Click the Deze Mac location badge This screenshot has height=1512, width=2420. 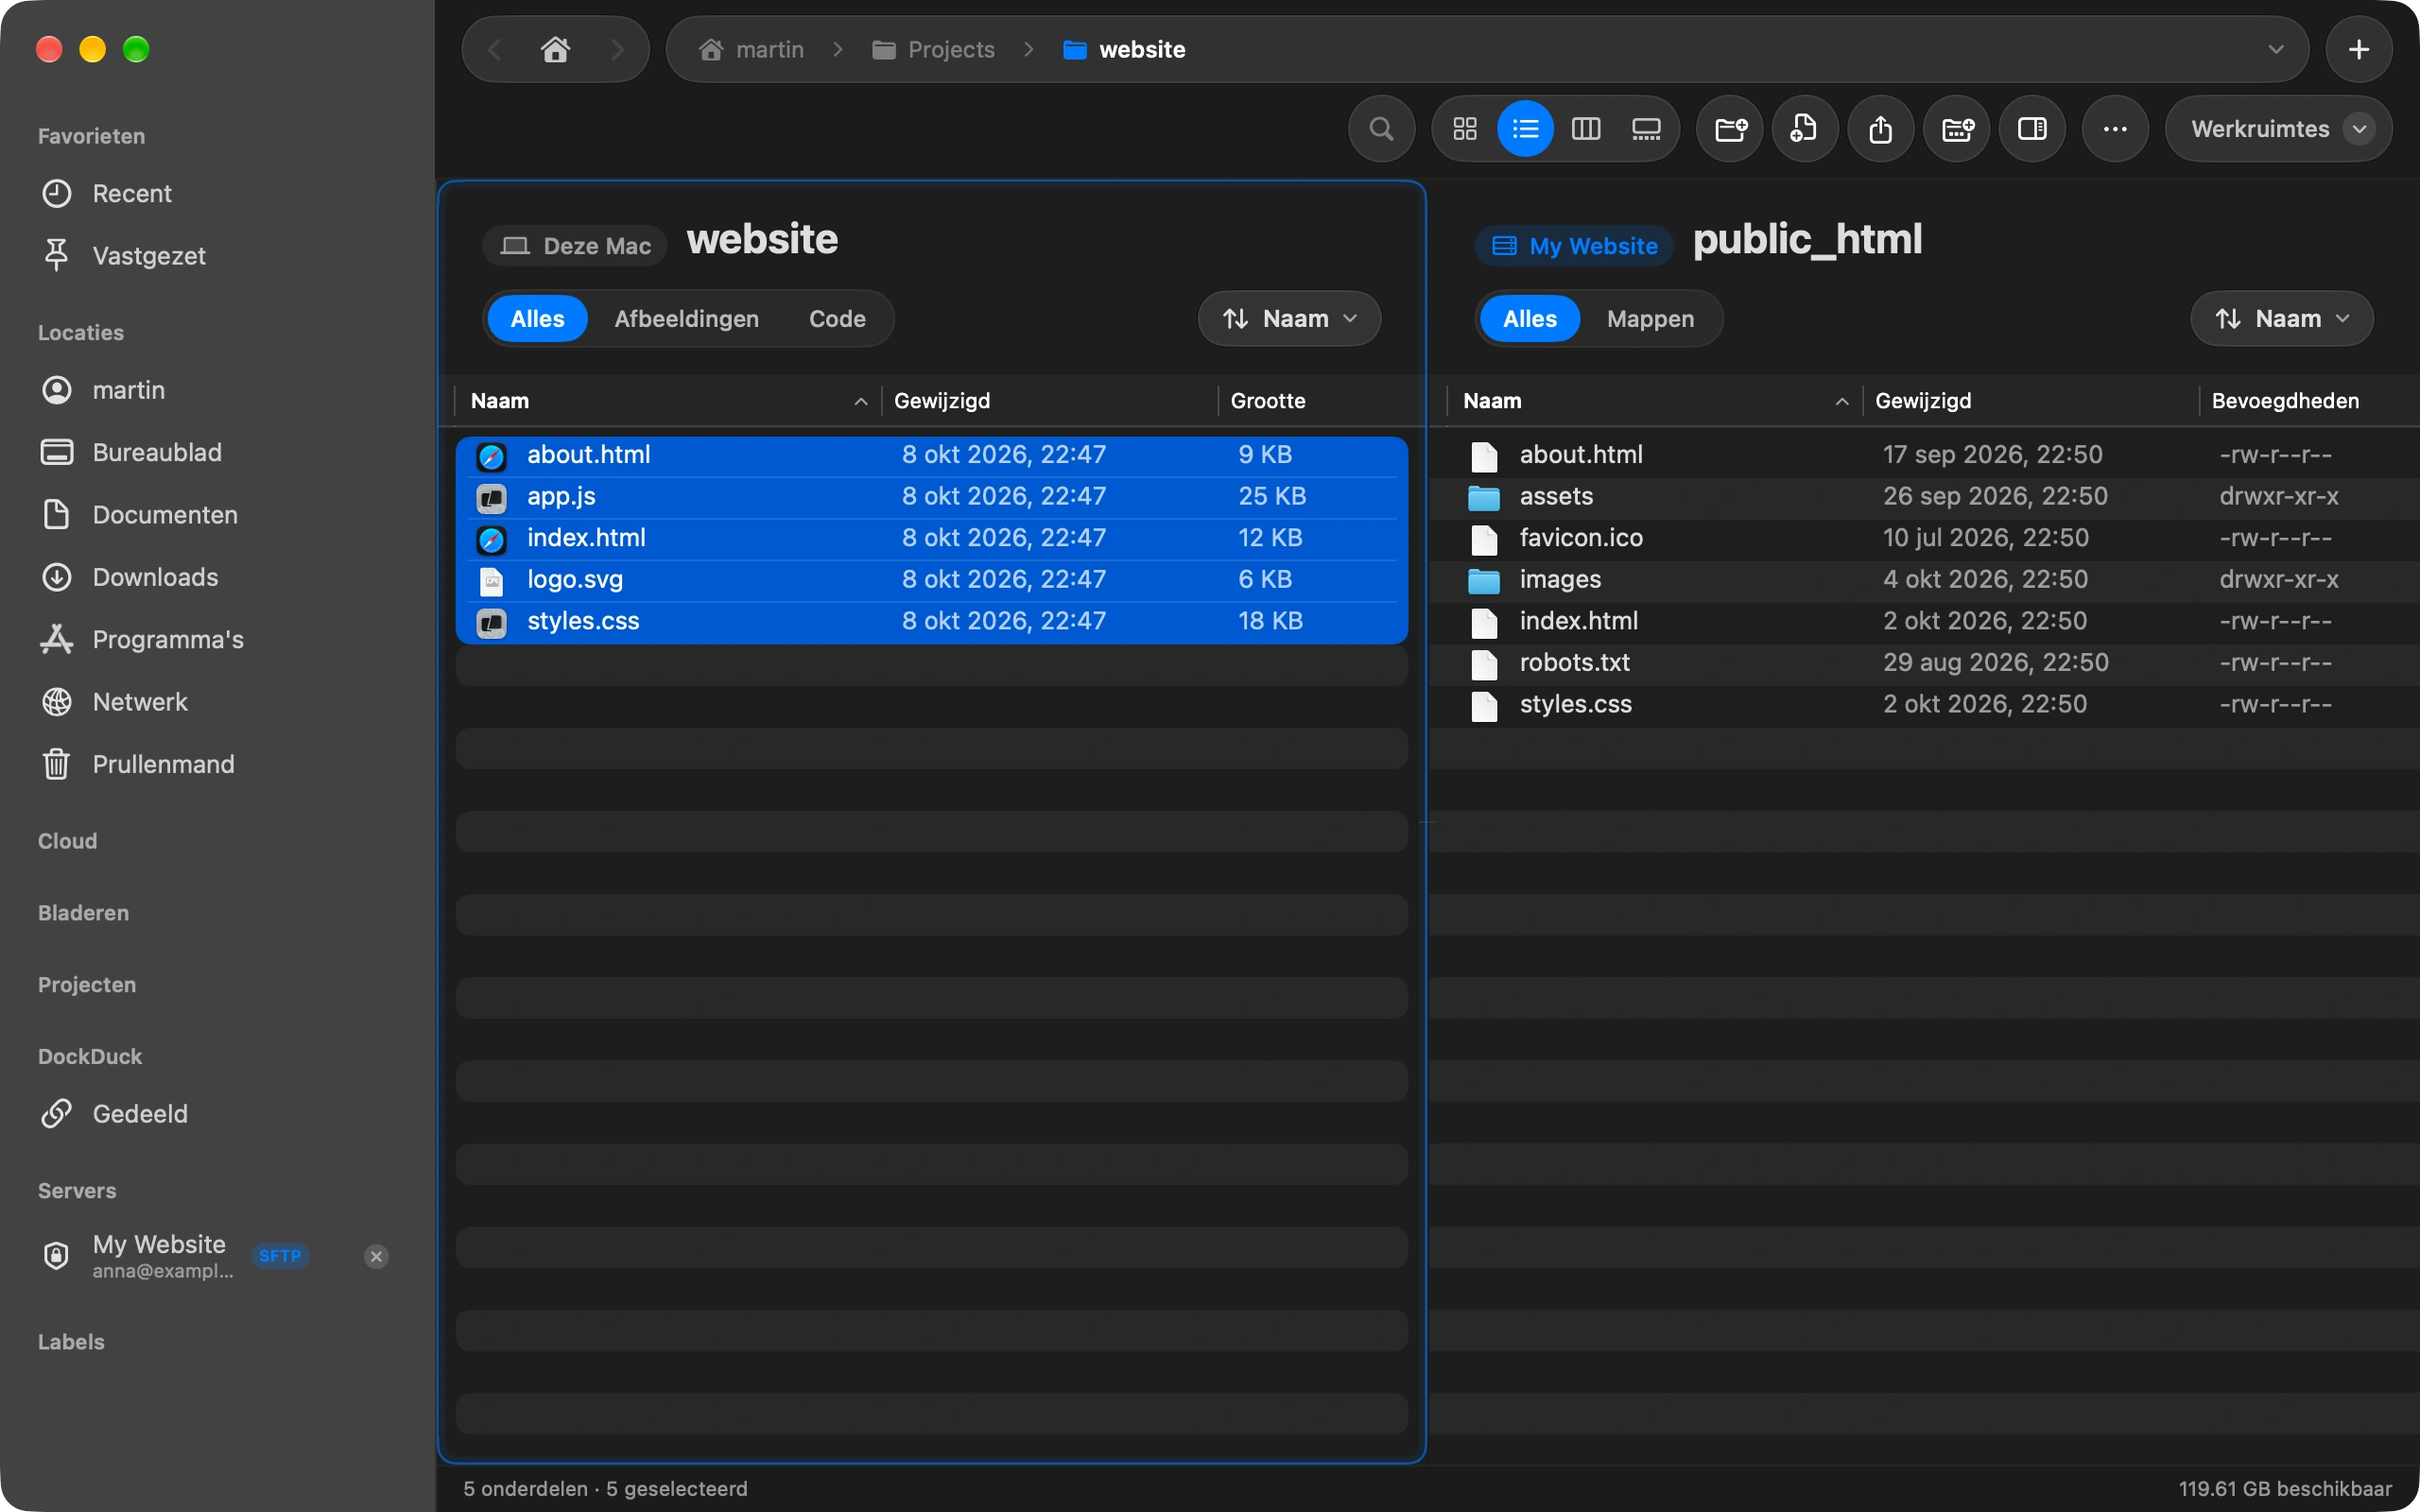pyautogui.click(x=575, y=246)
